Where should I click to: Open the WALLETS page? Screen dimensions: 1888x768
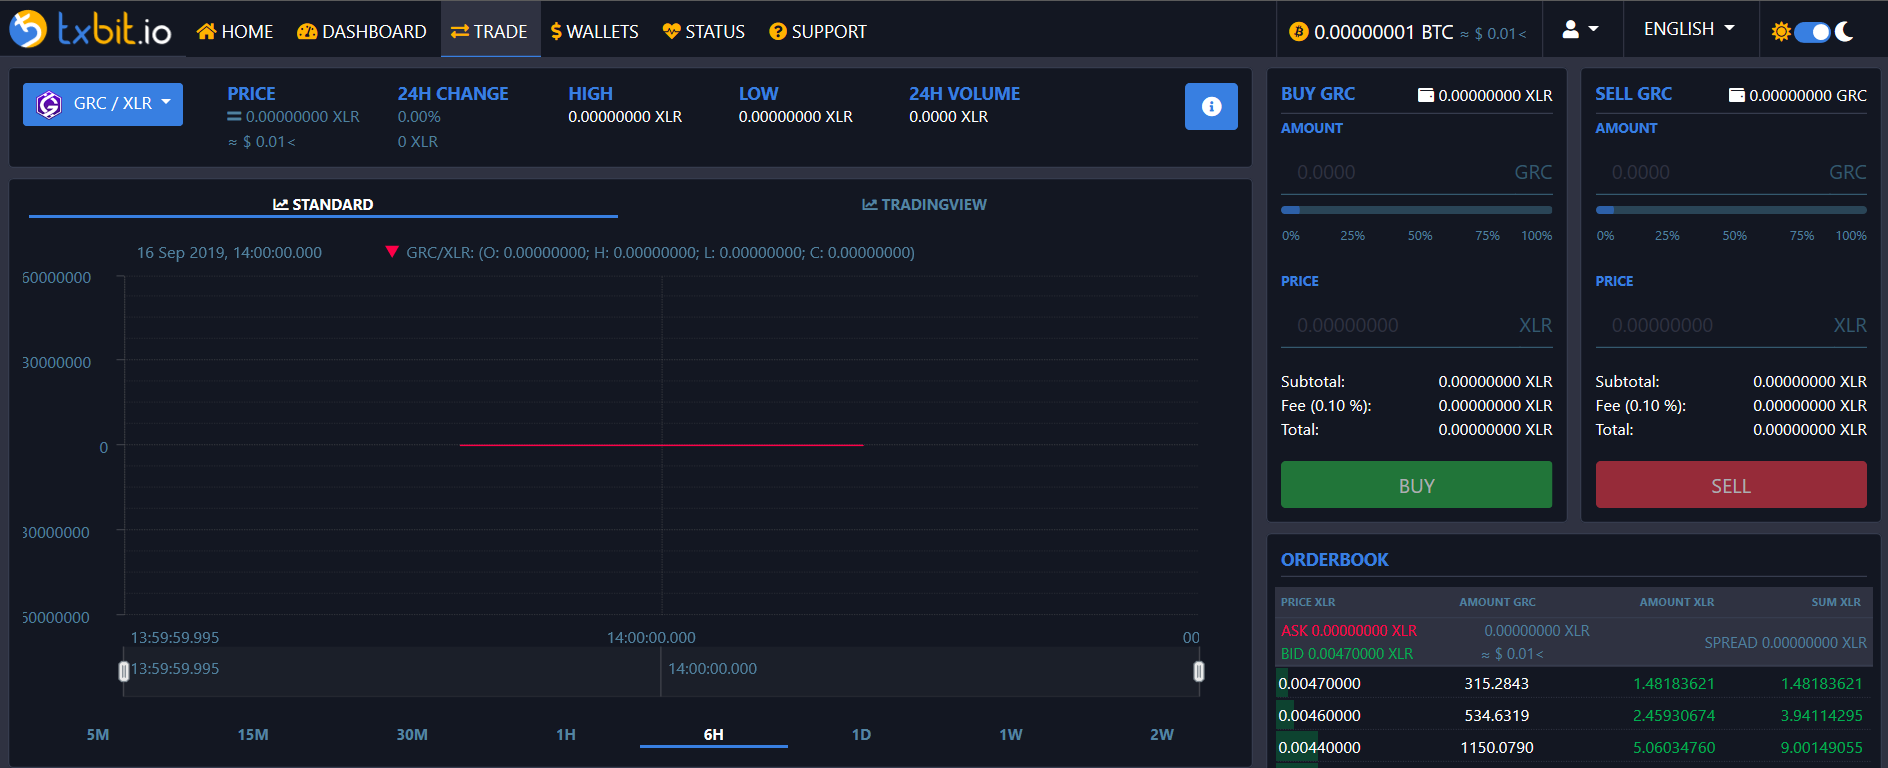click(x=595, y=31)
